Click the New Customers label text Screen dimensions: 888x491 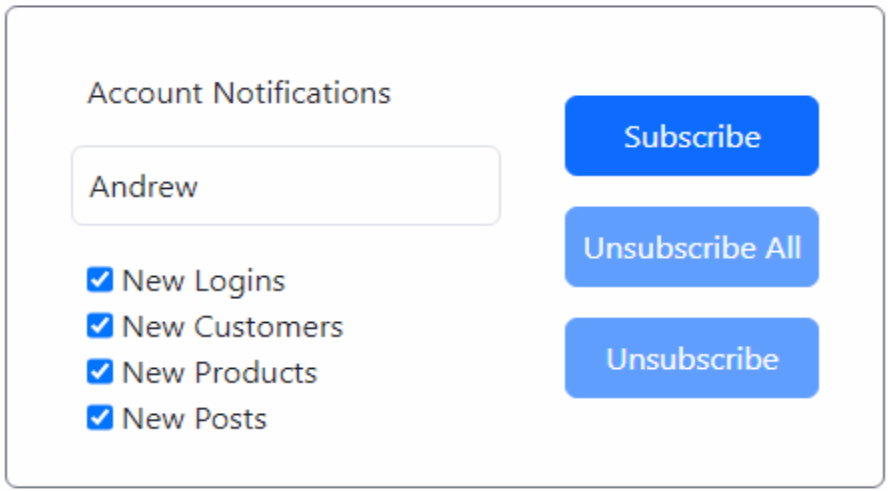[232, 327]
